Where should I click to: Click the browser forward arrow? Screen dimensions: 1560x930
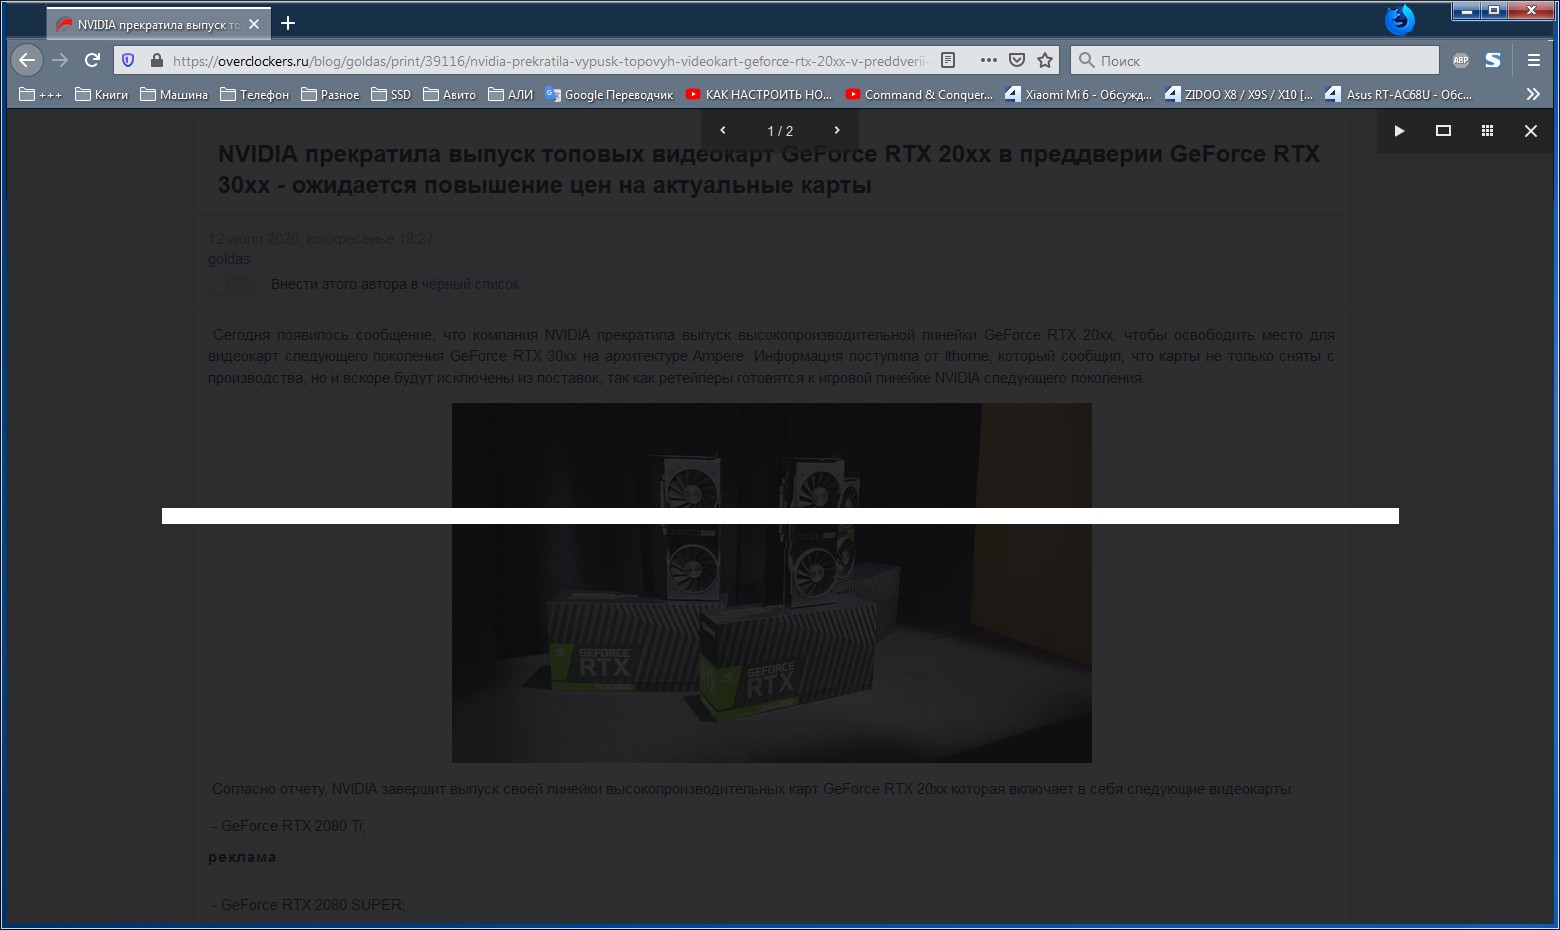[60, 60]
